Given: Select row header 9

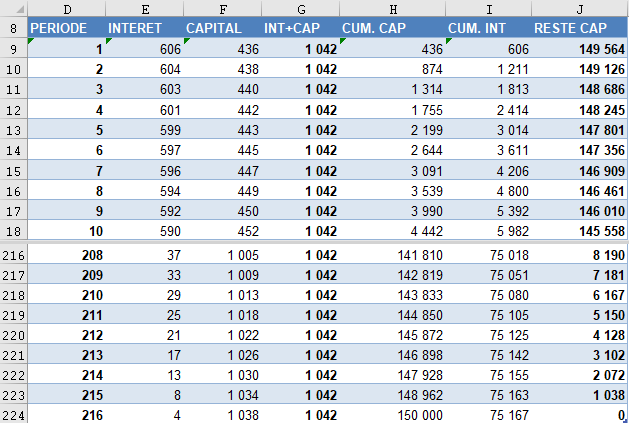Looking at the screenshot, I should tap(14, 49).
